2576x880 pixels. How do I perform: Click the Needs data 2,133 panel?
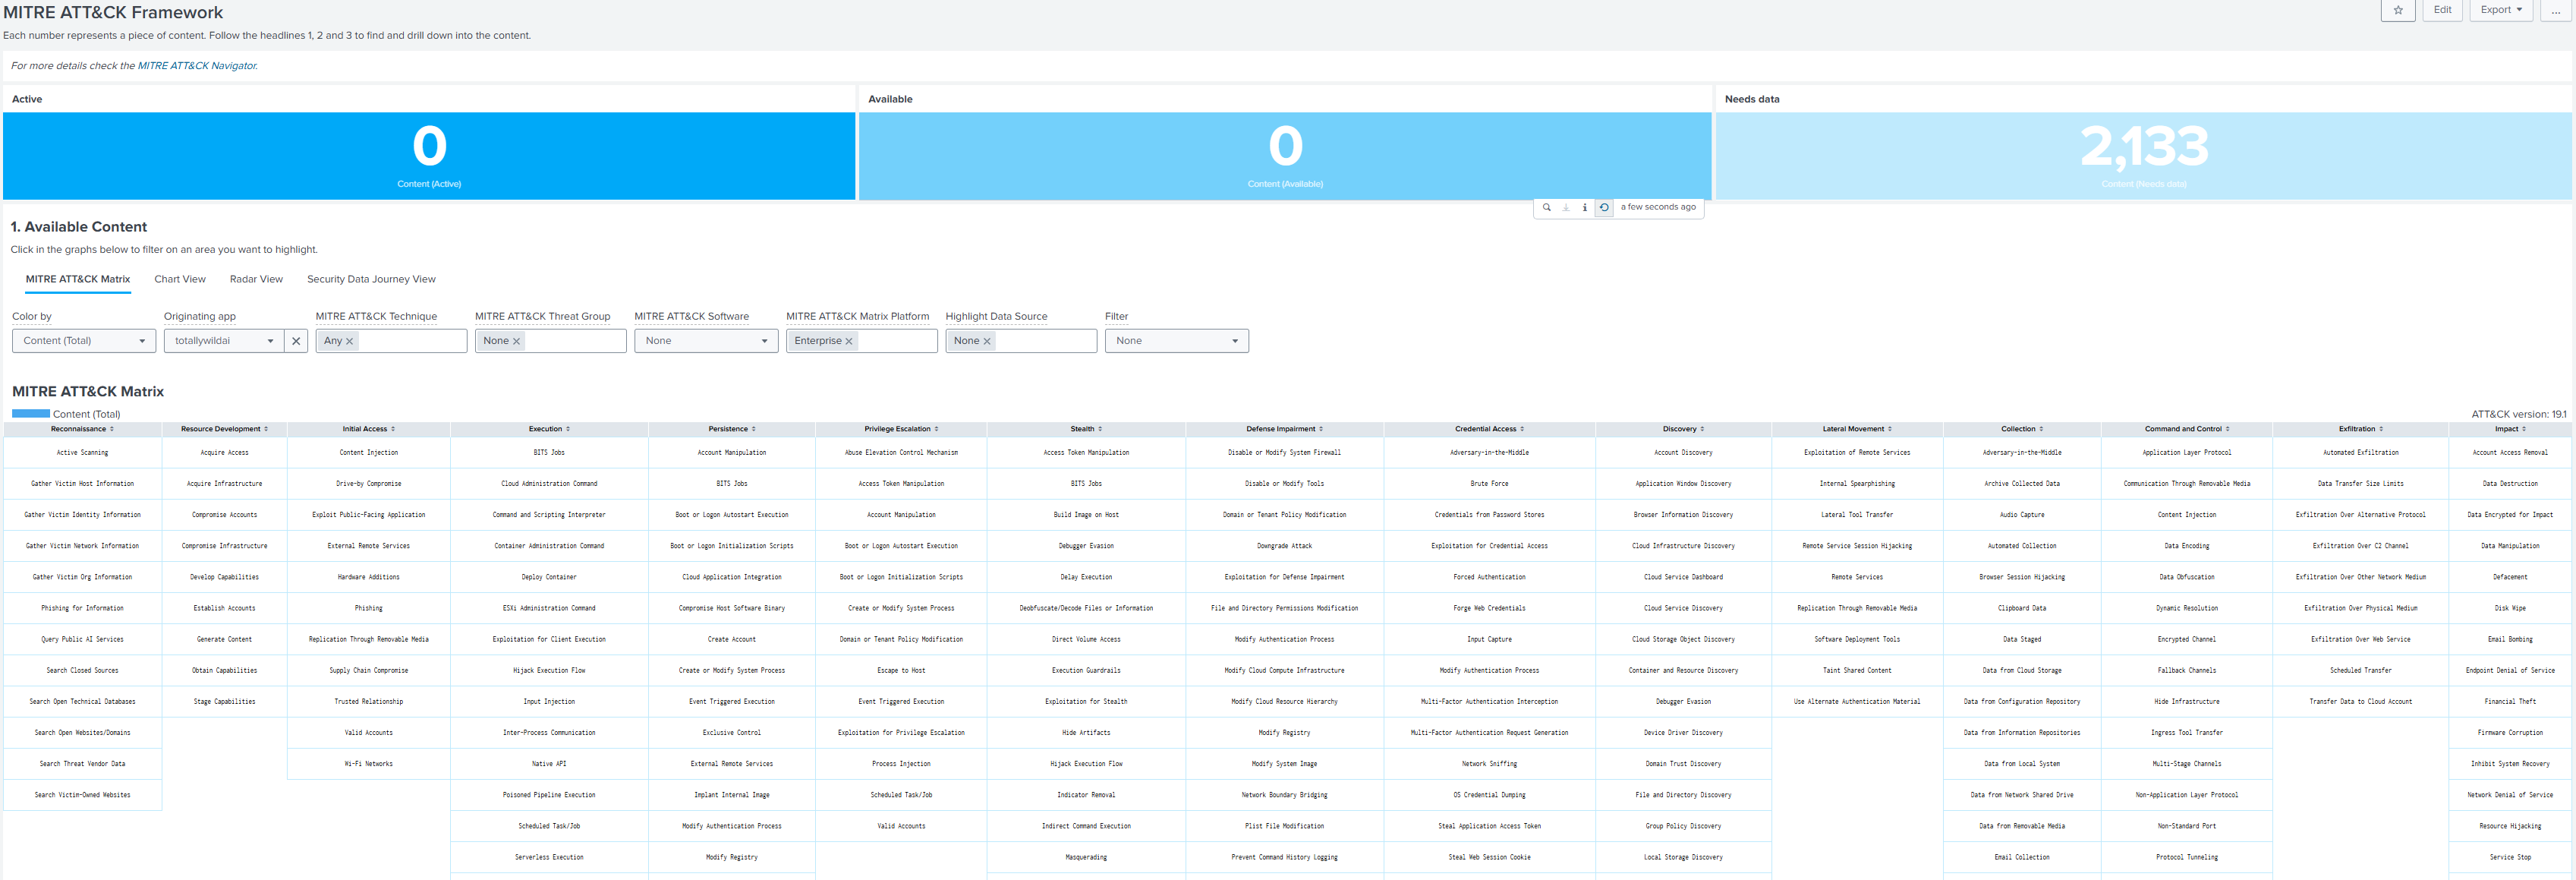[2143, 156]
